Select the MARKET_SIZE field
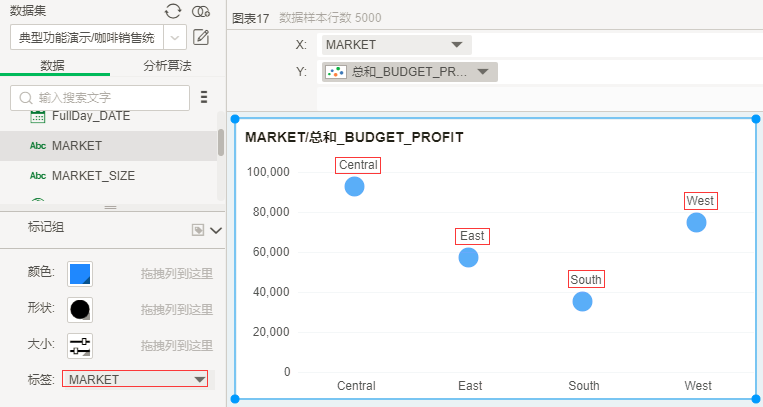 93,175
